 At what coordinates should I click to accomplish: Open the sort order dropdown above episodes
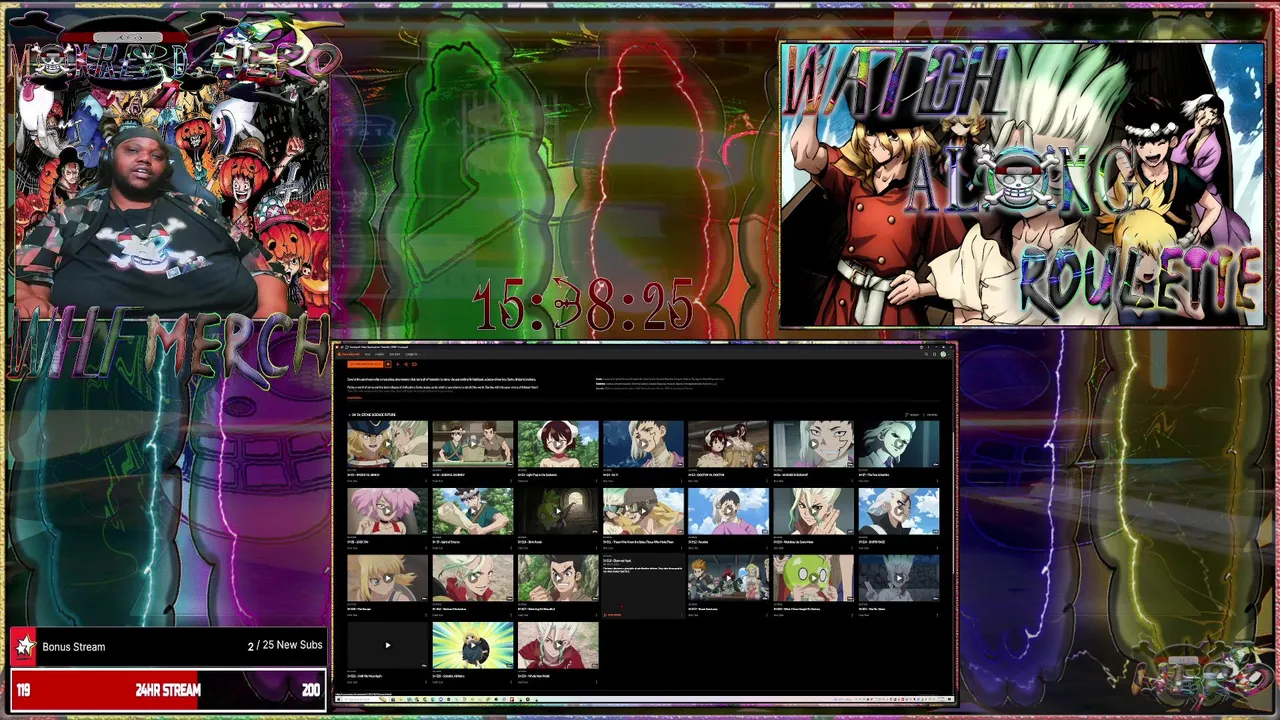coord(913,415)
